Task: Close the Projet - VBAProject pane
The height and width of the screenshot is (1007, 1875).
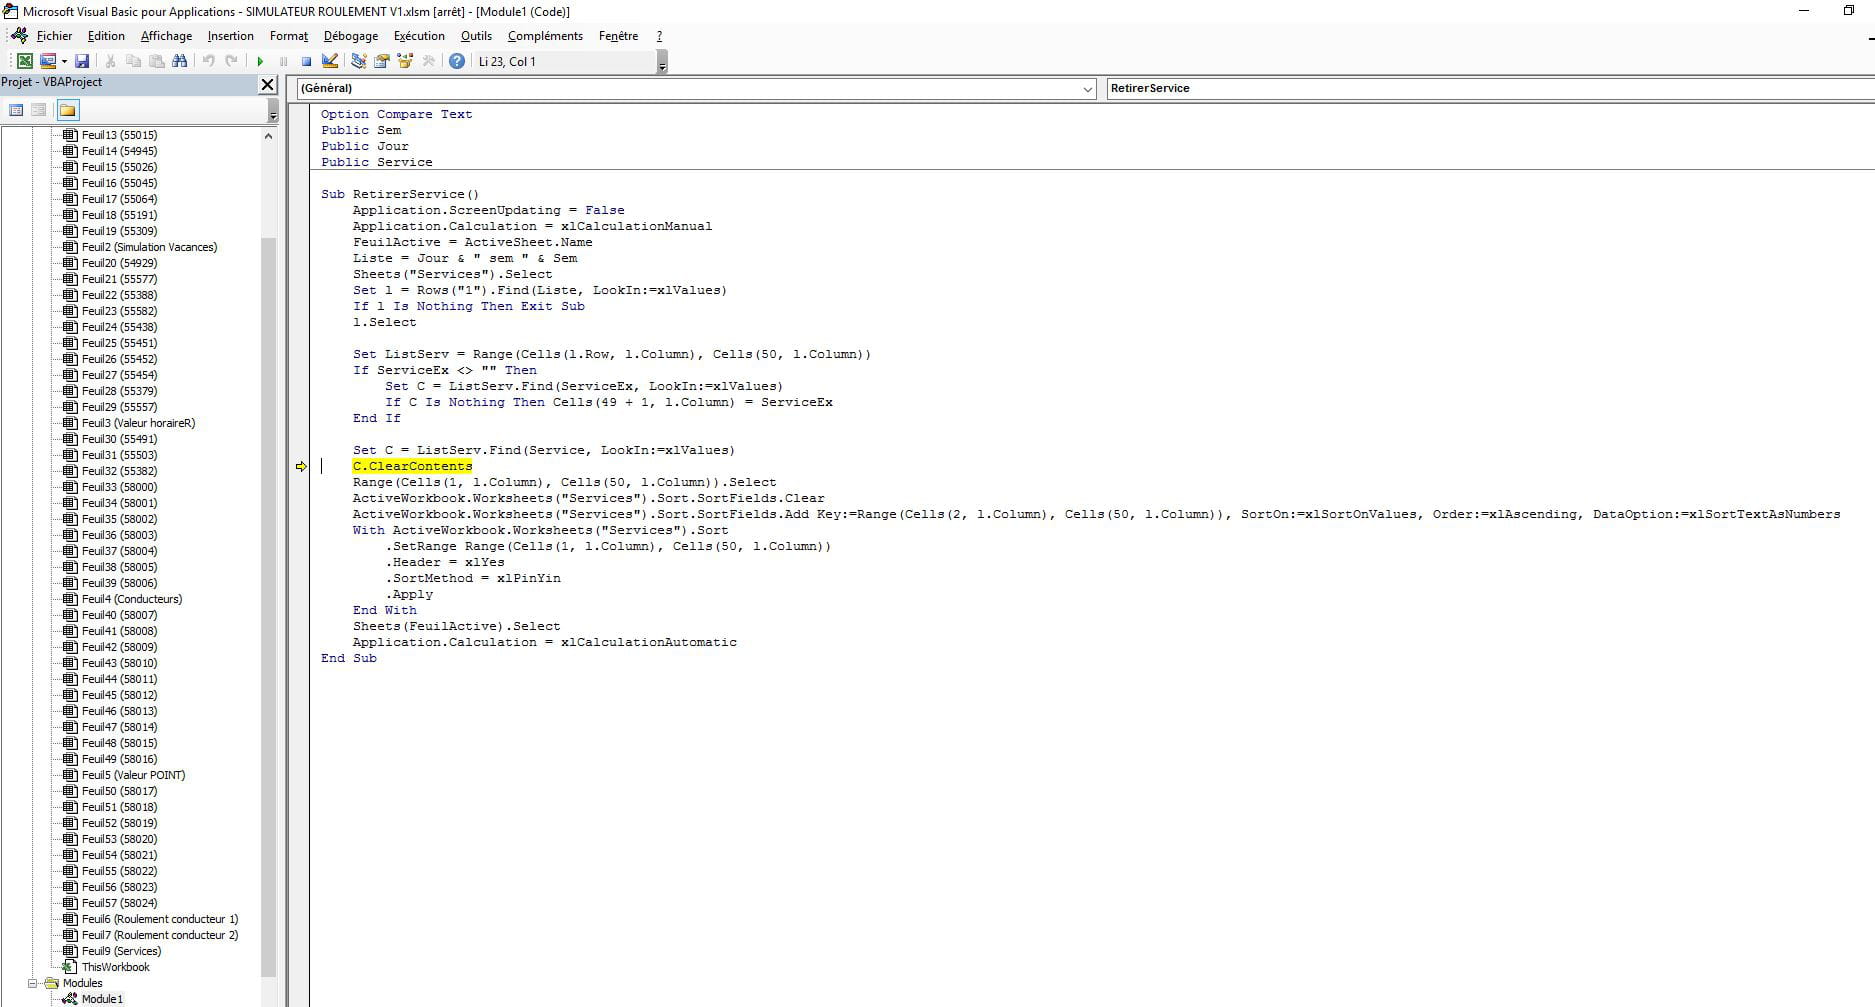Action: click(x=268, y=84)
